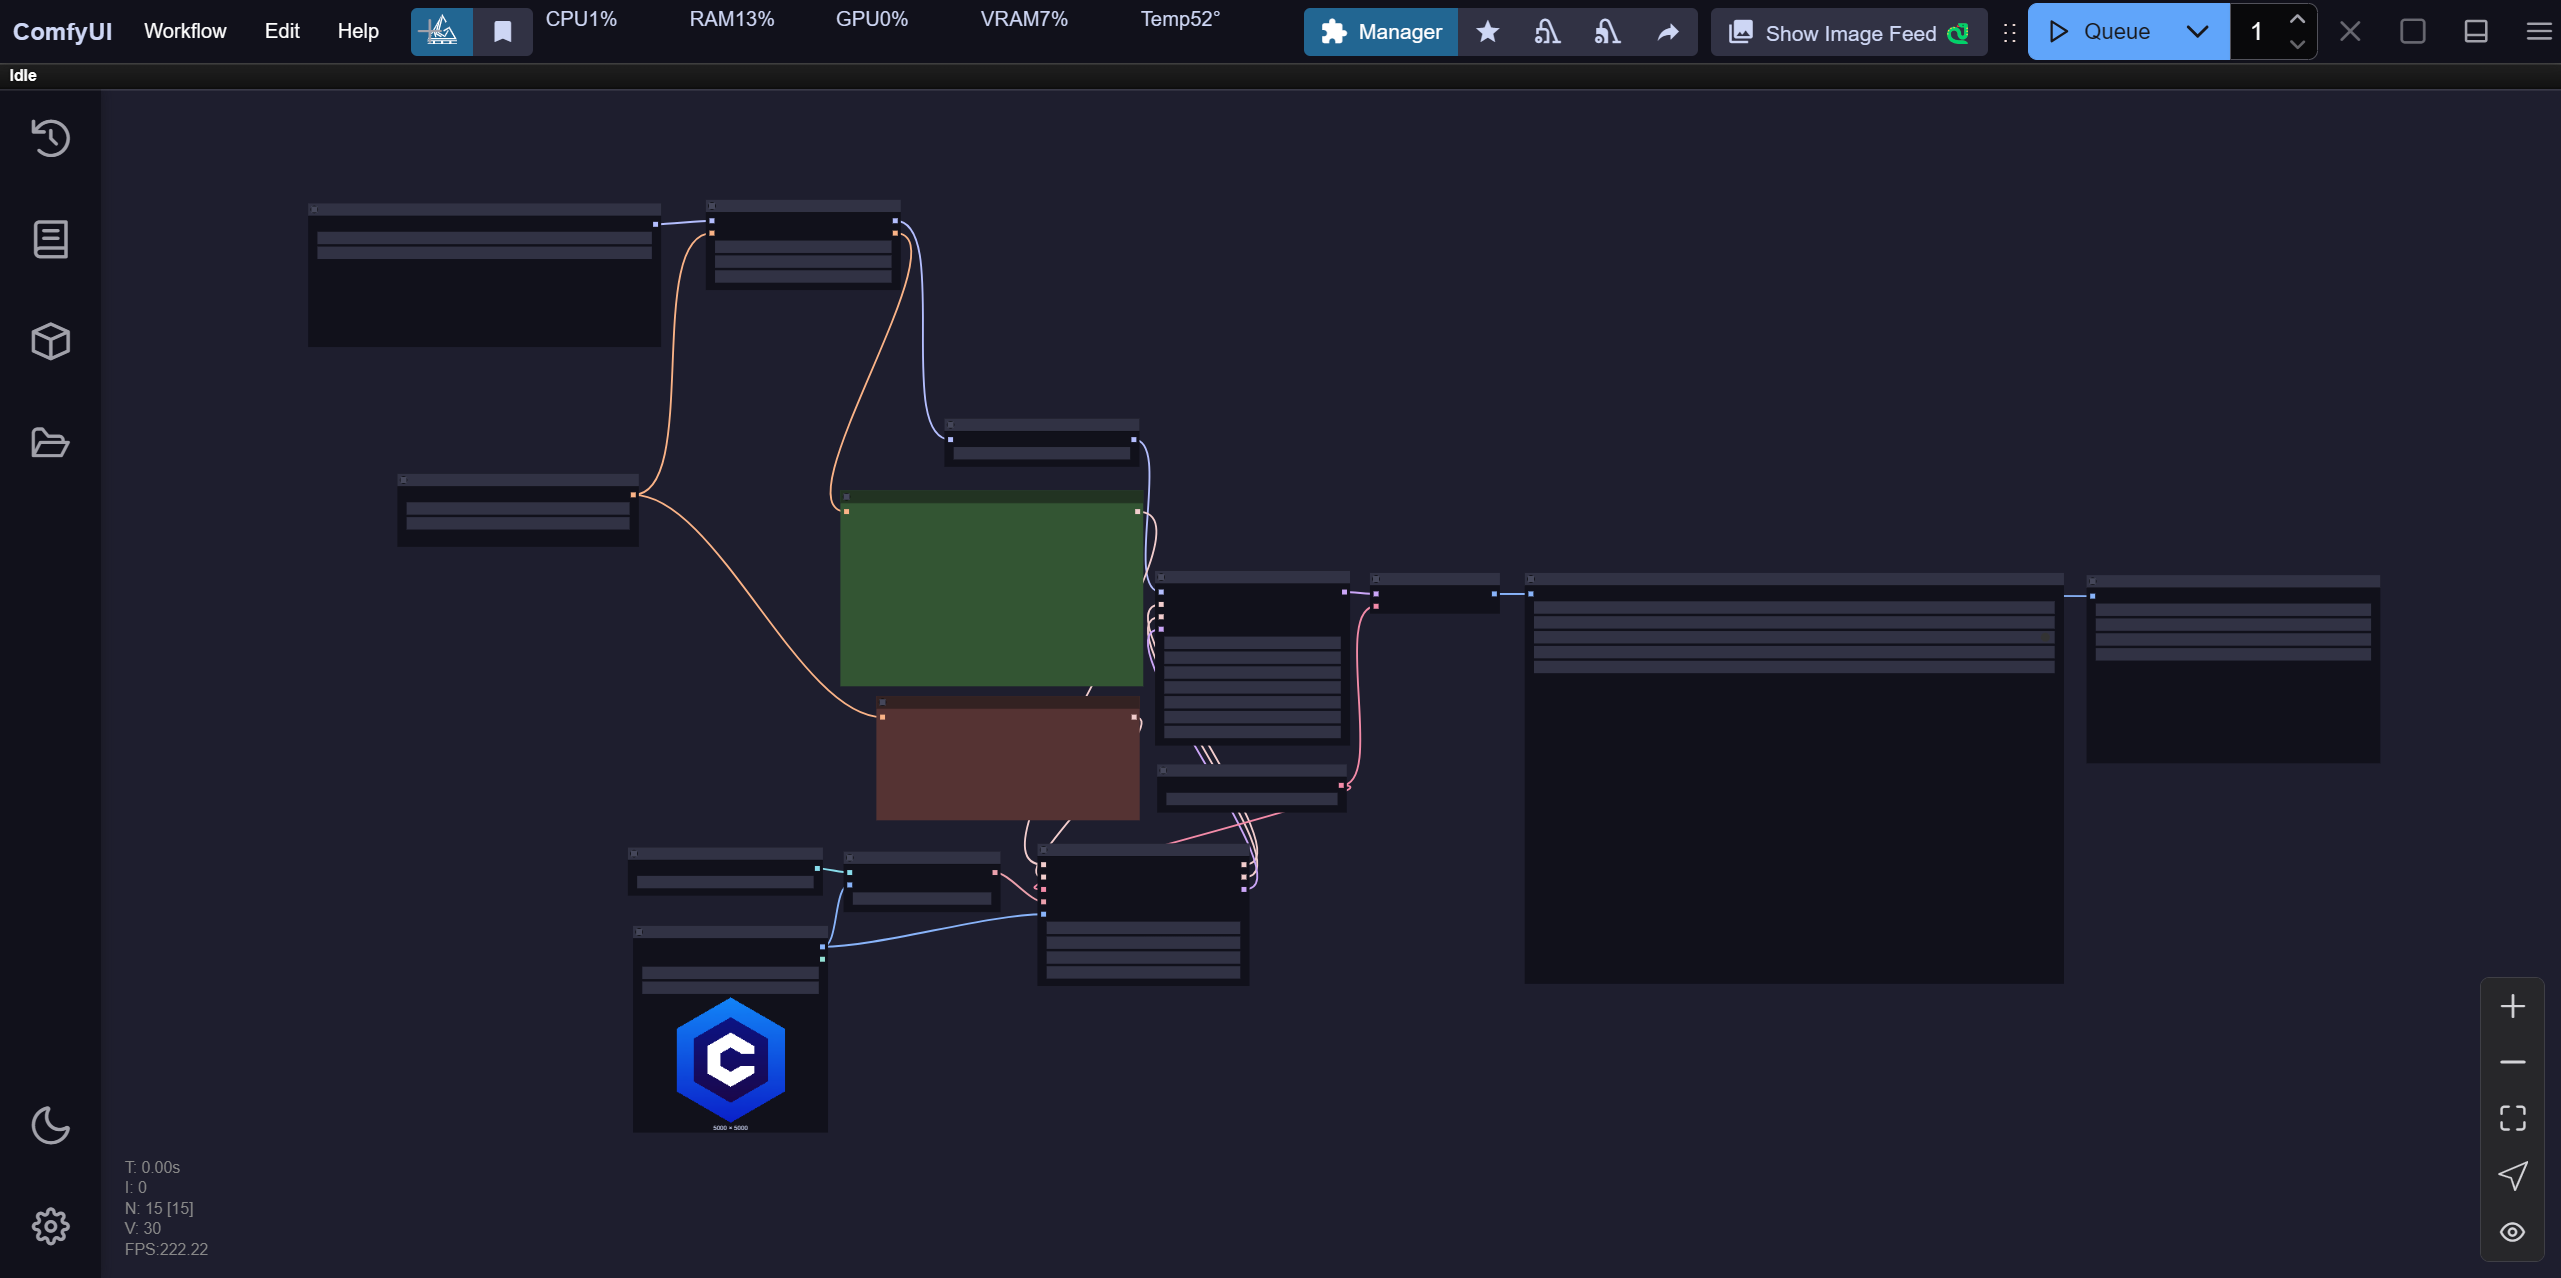Toggle dark theme moon icon
Viewport: 2561px width, 1278px height.
50,1125
